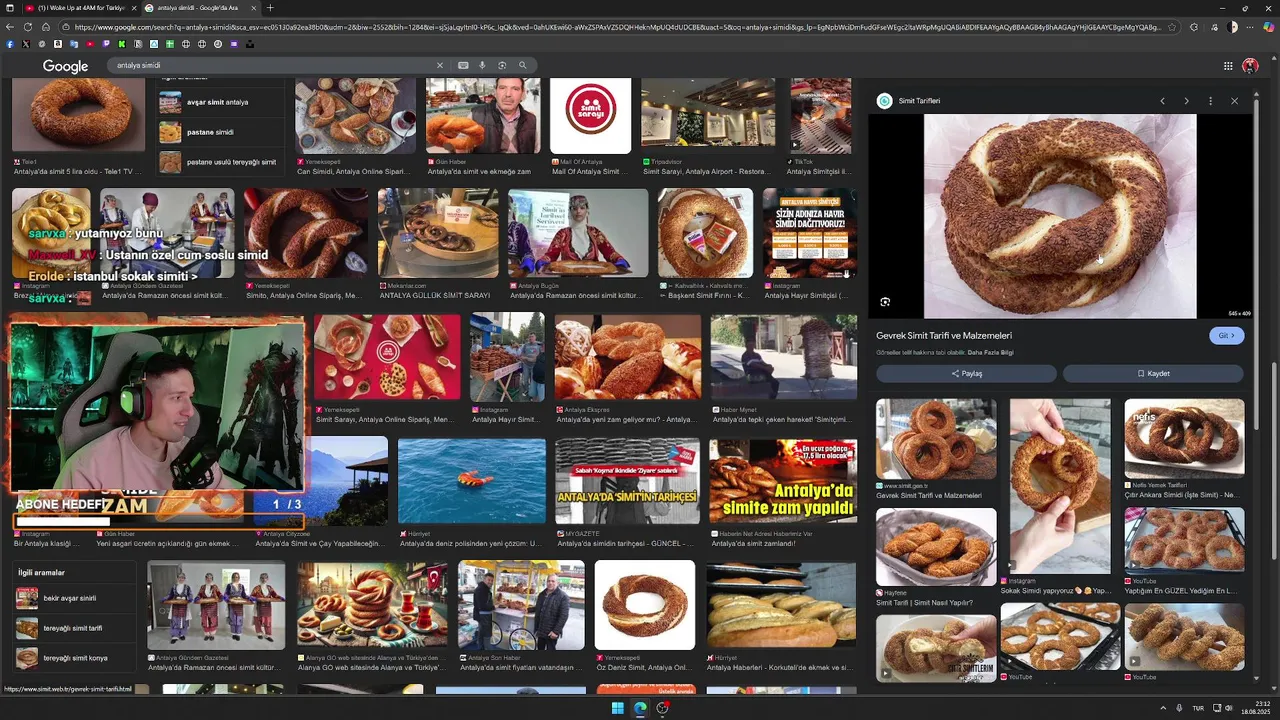
Task: Go back with browser back arrow
Action: [10, 27]
